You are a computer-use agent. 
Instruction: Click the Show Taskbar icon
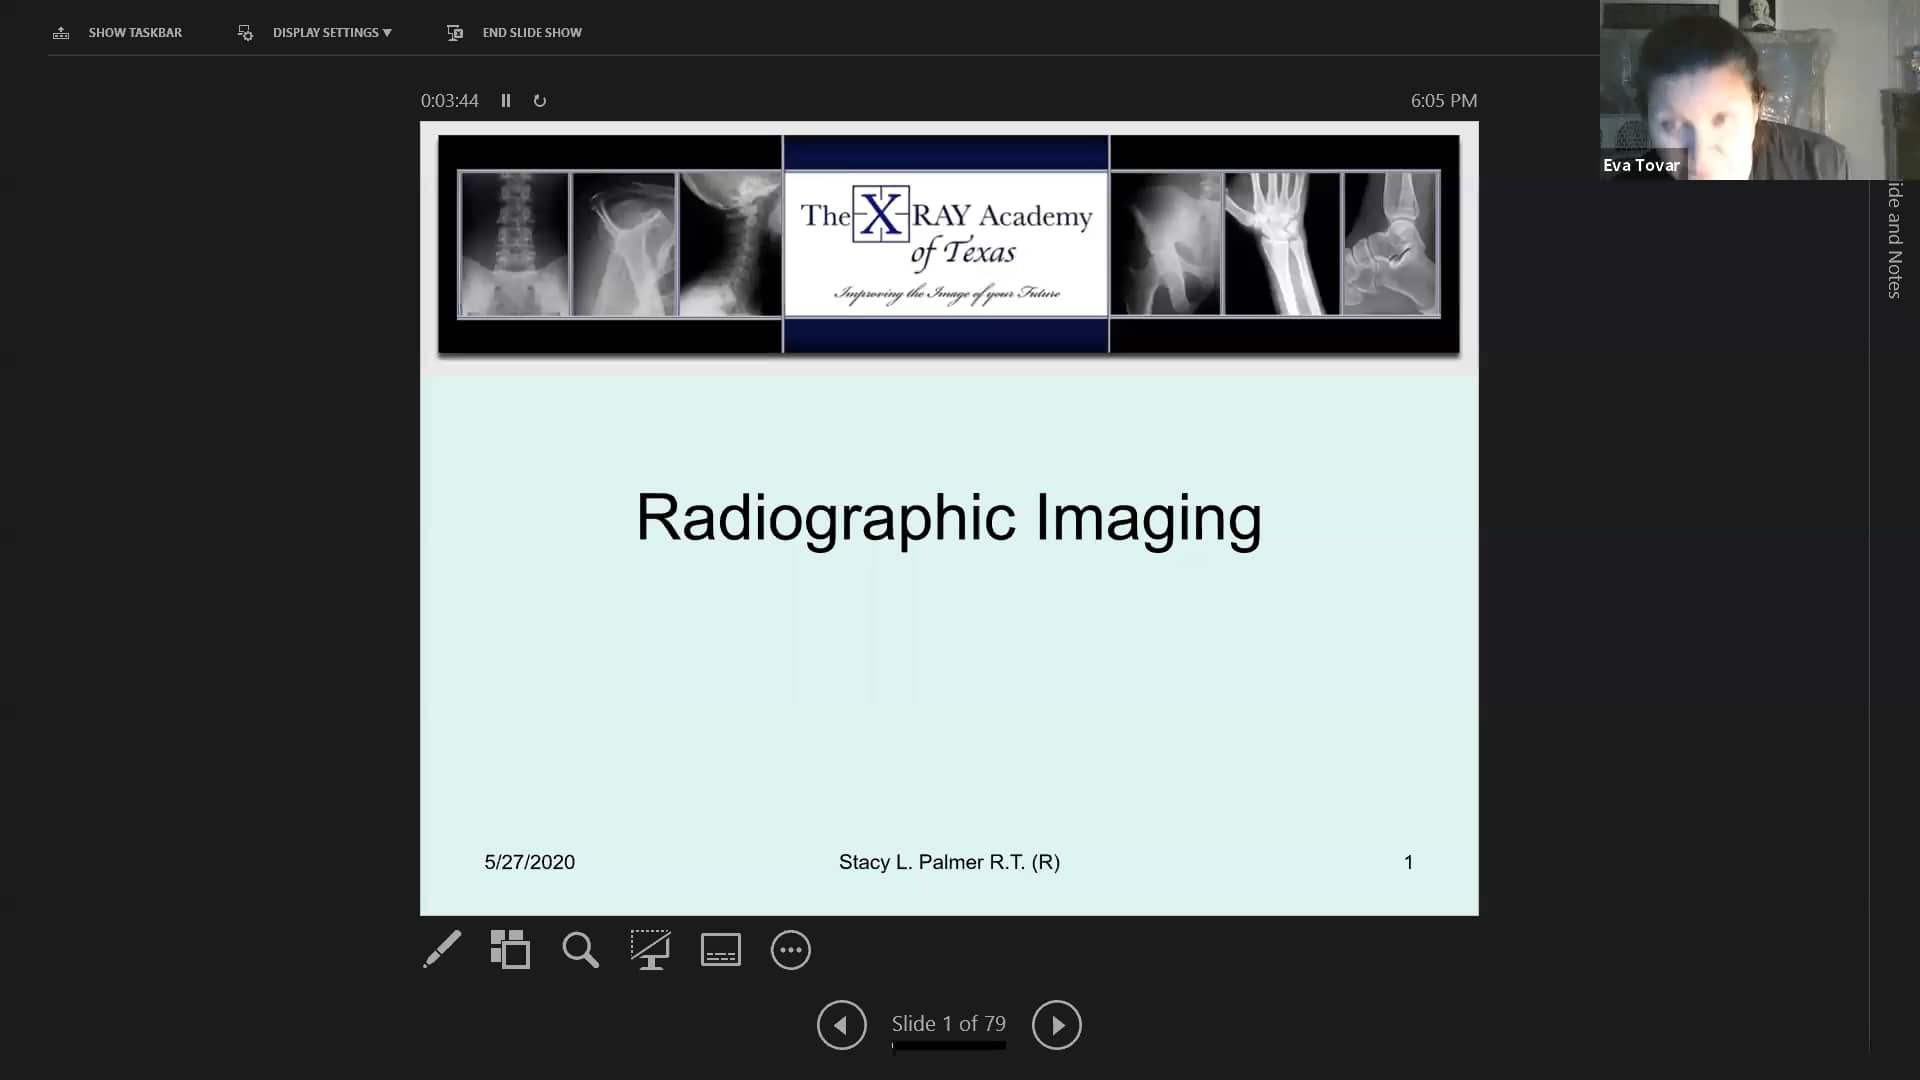coord(61,32)
